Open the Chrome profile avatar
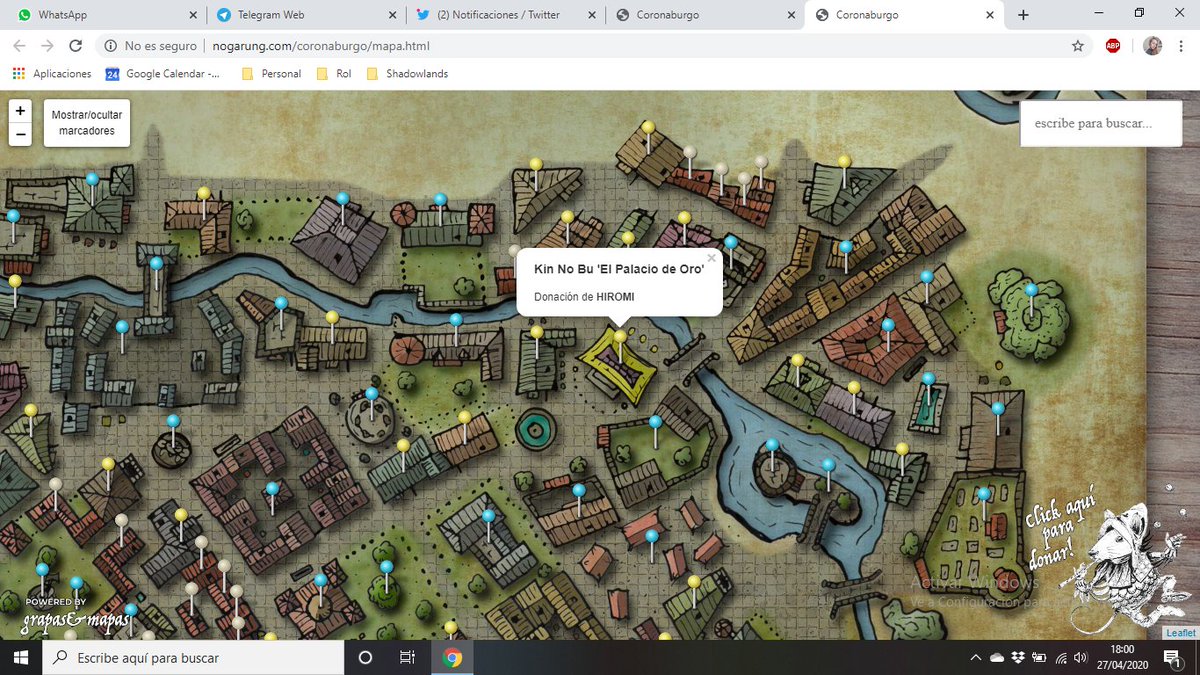 coord(1152,46)
